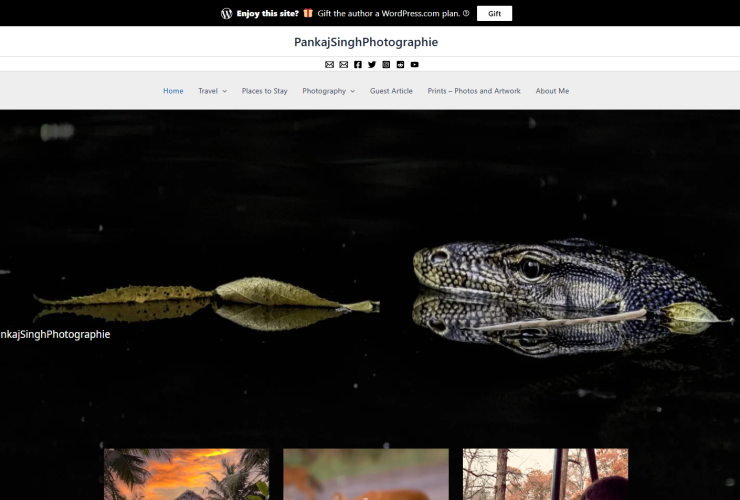
Task: Open the leftmost mail icon in social row
Action: tap(329, 64)
